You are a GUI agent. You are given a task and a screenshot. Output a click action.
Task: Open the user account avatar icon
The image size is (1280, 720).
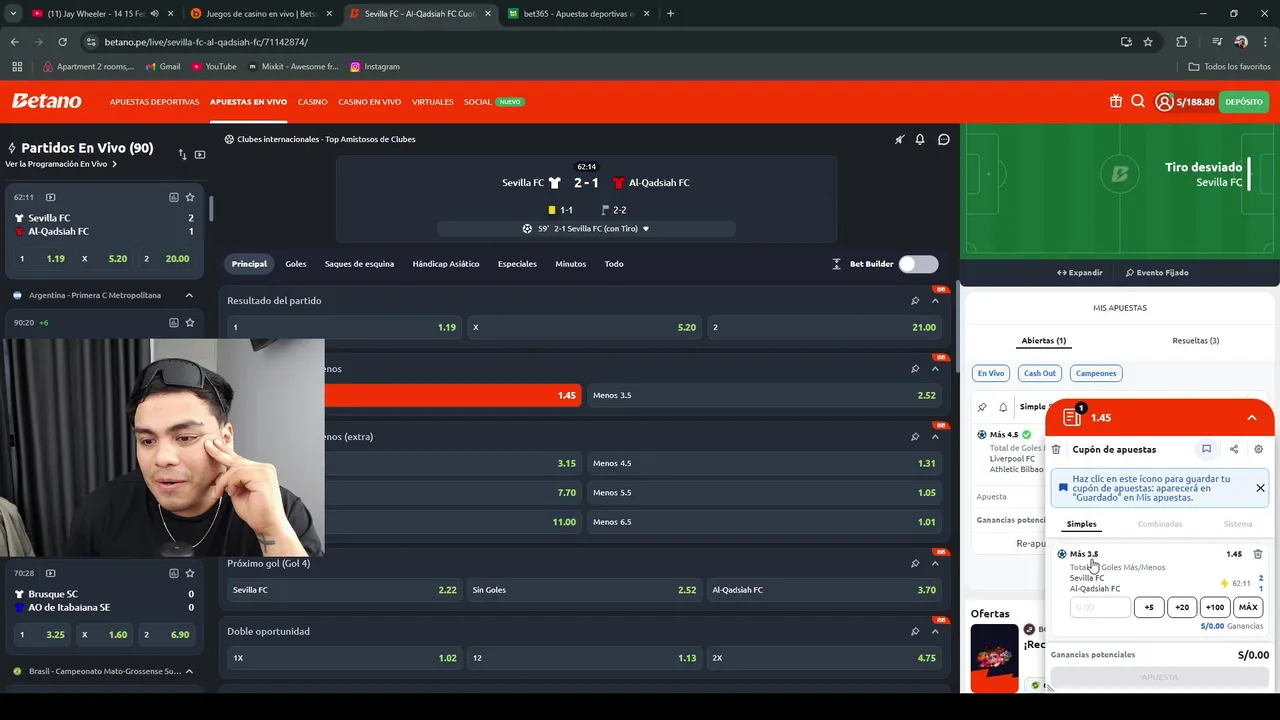[1164, 101]
